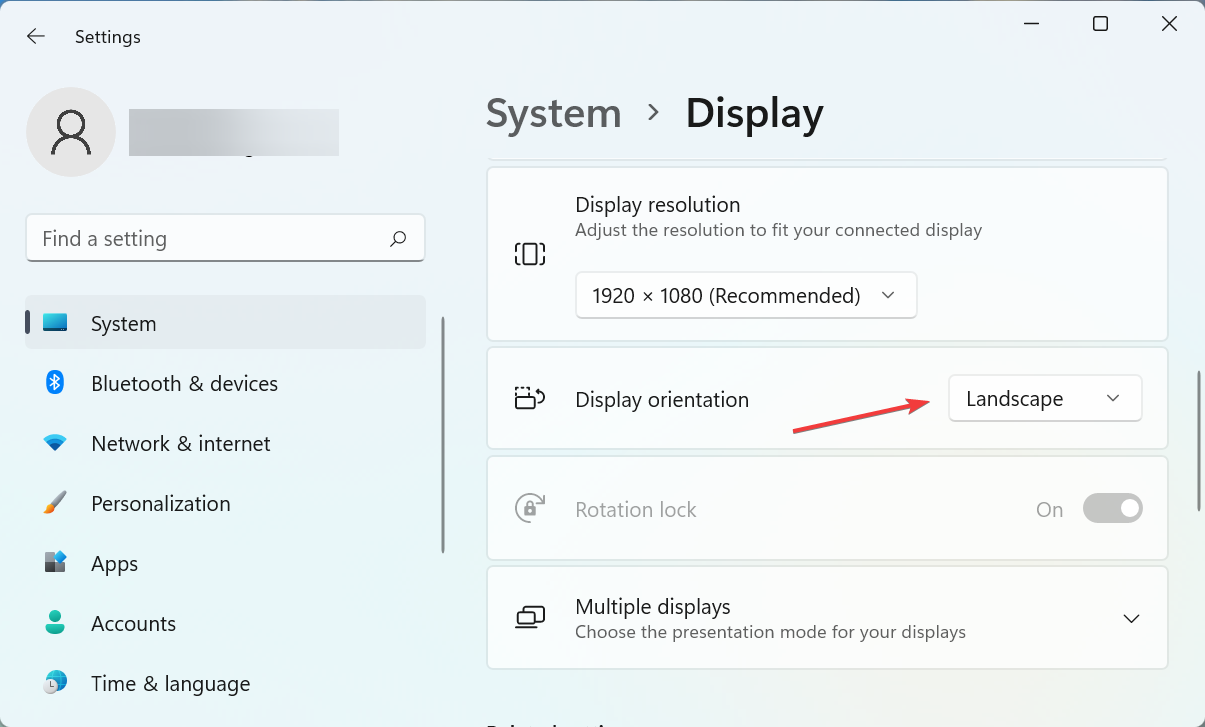Click the Apps icon in the sidebar
The width and height of the screenshot is (1205, 727).
[x=54, y=563]
